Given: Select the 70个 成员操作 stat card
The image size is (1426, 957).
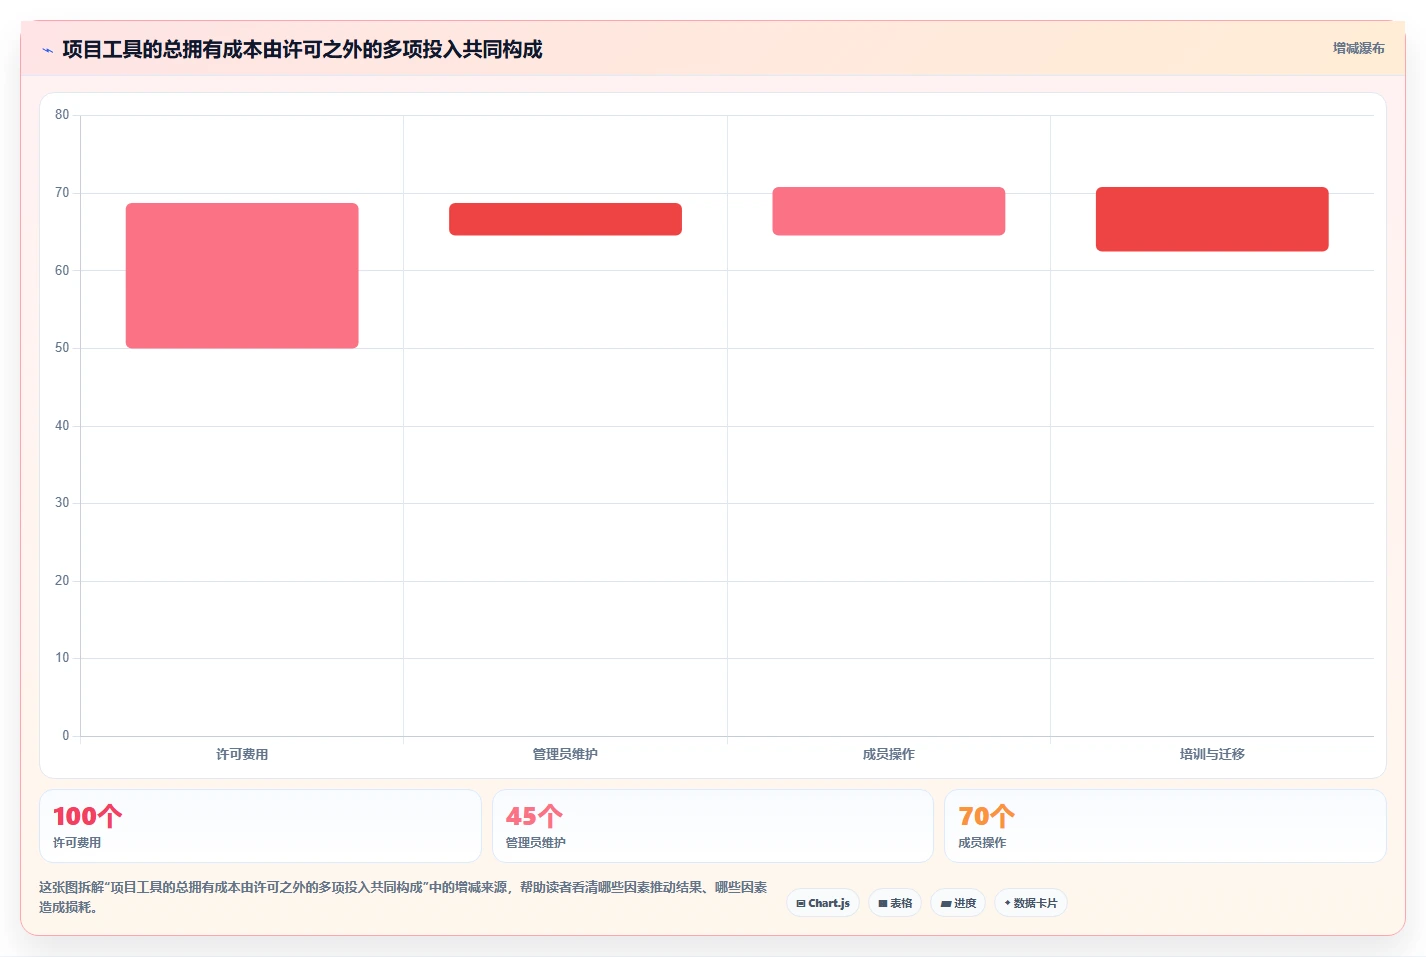Looking at the screenshot, I should pyautogui.click(x=1165, y=826).
